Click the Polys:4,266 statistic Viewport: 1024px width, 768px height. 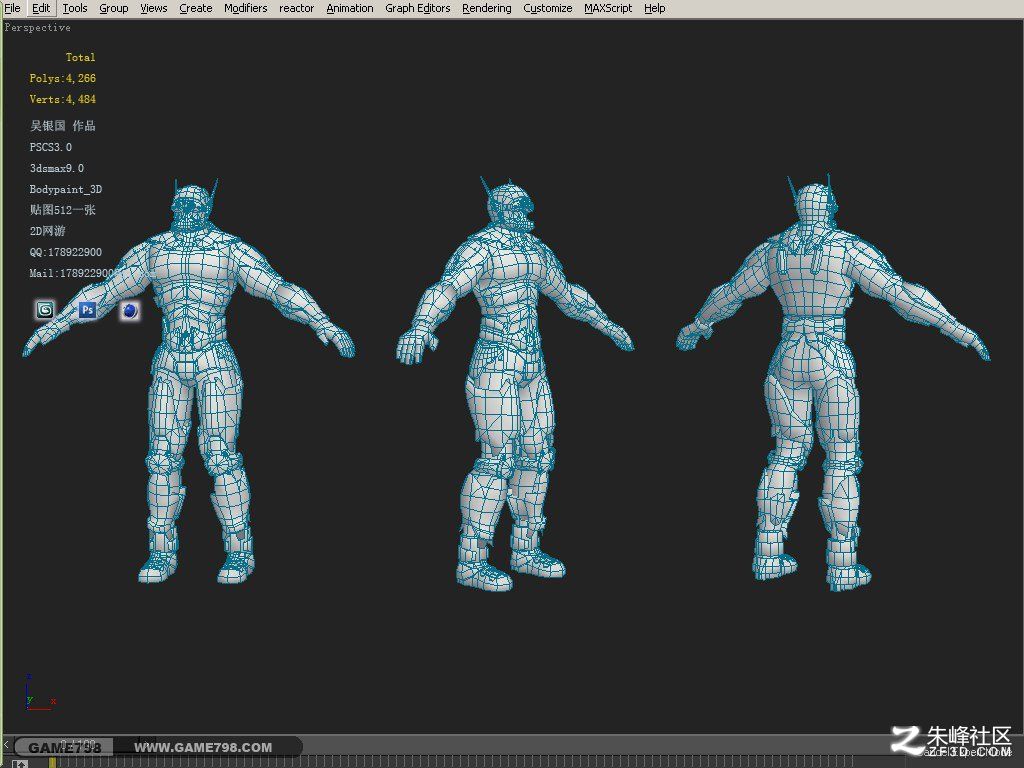pos(63,78)
